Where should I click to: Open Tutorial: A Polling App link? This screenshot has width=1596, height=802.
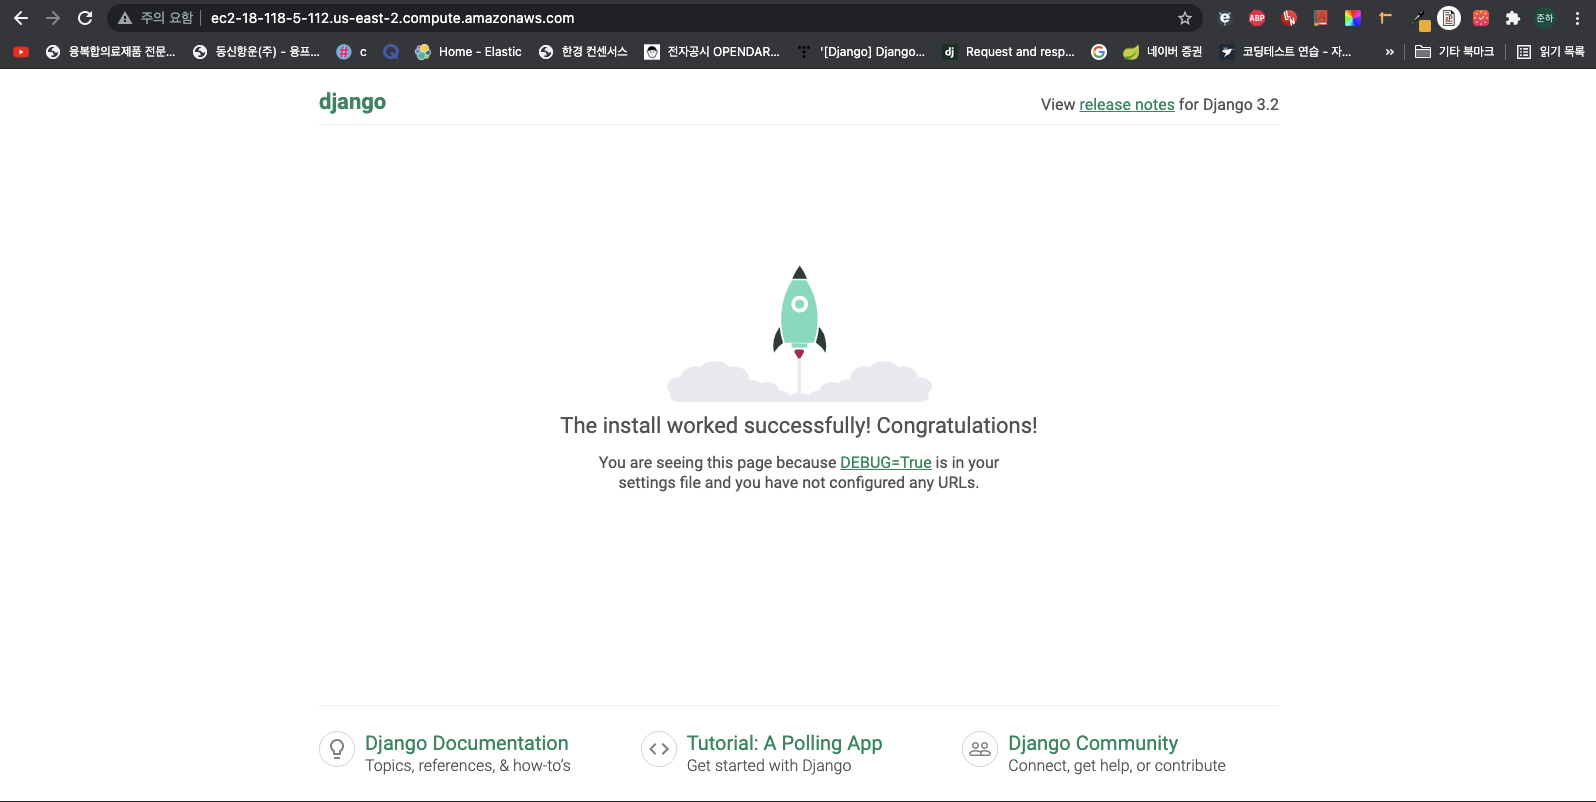784,743
